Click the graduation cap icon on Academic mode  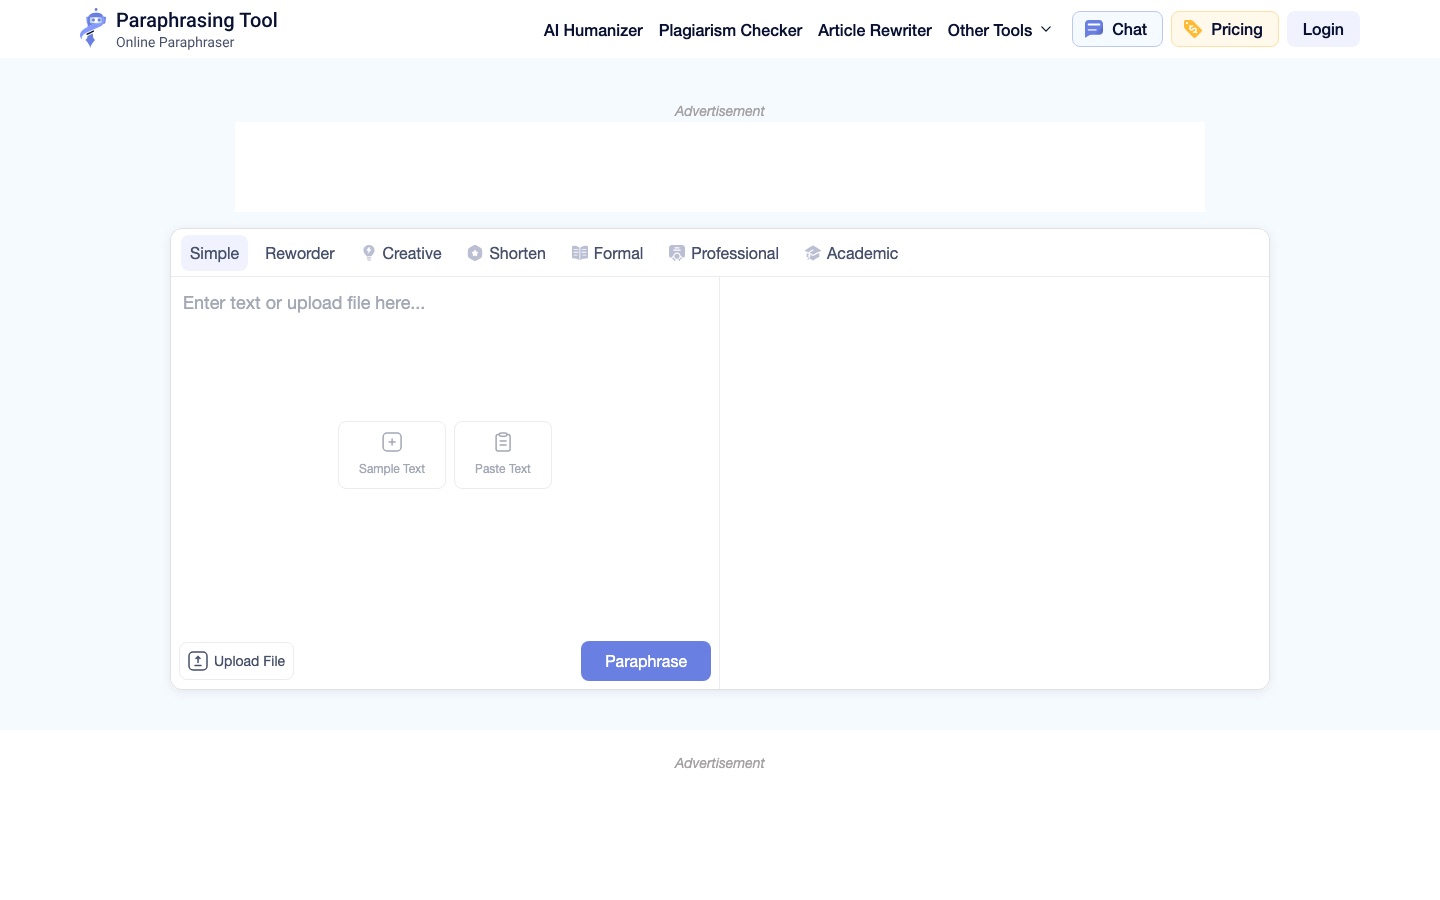pyautogui.click(x=813, y=253)
